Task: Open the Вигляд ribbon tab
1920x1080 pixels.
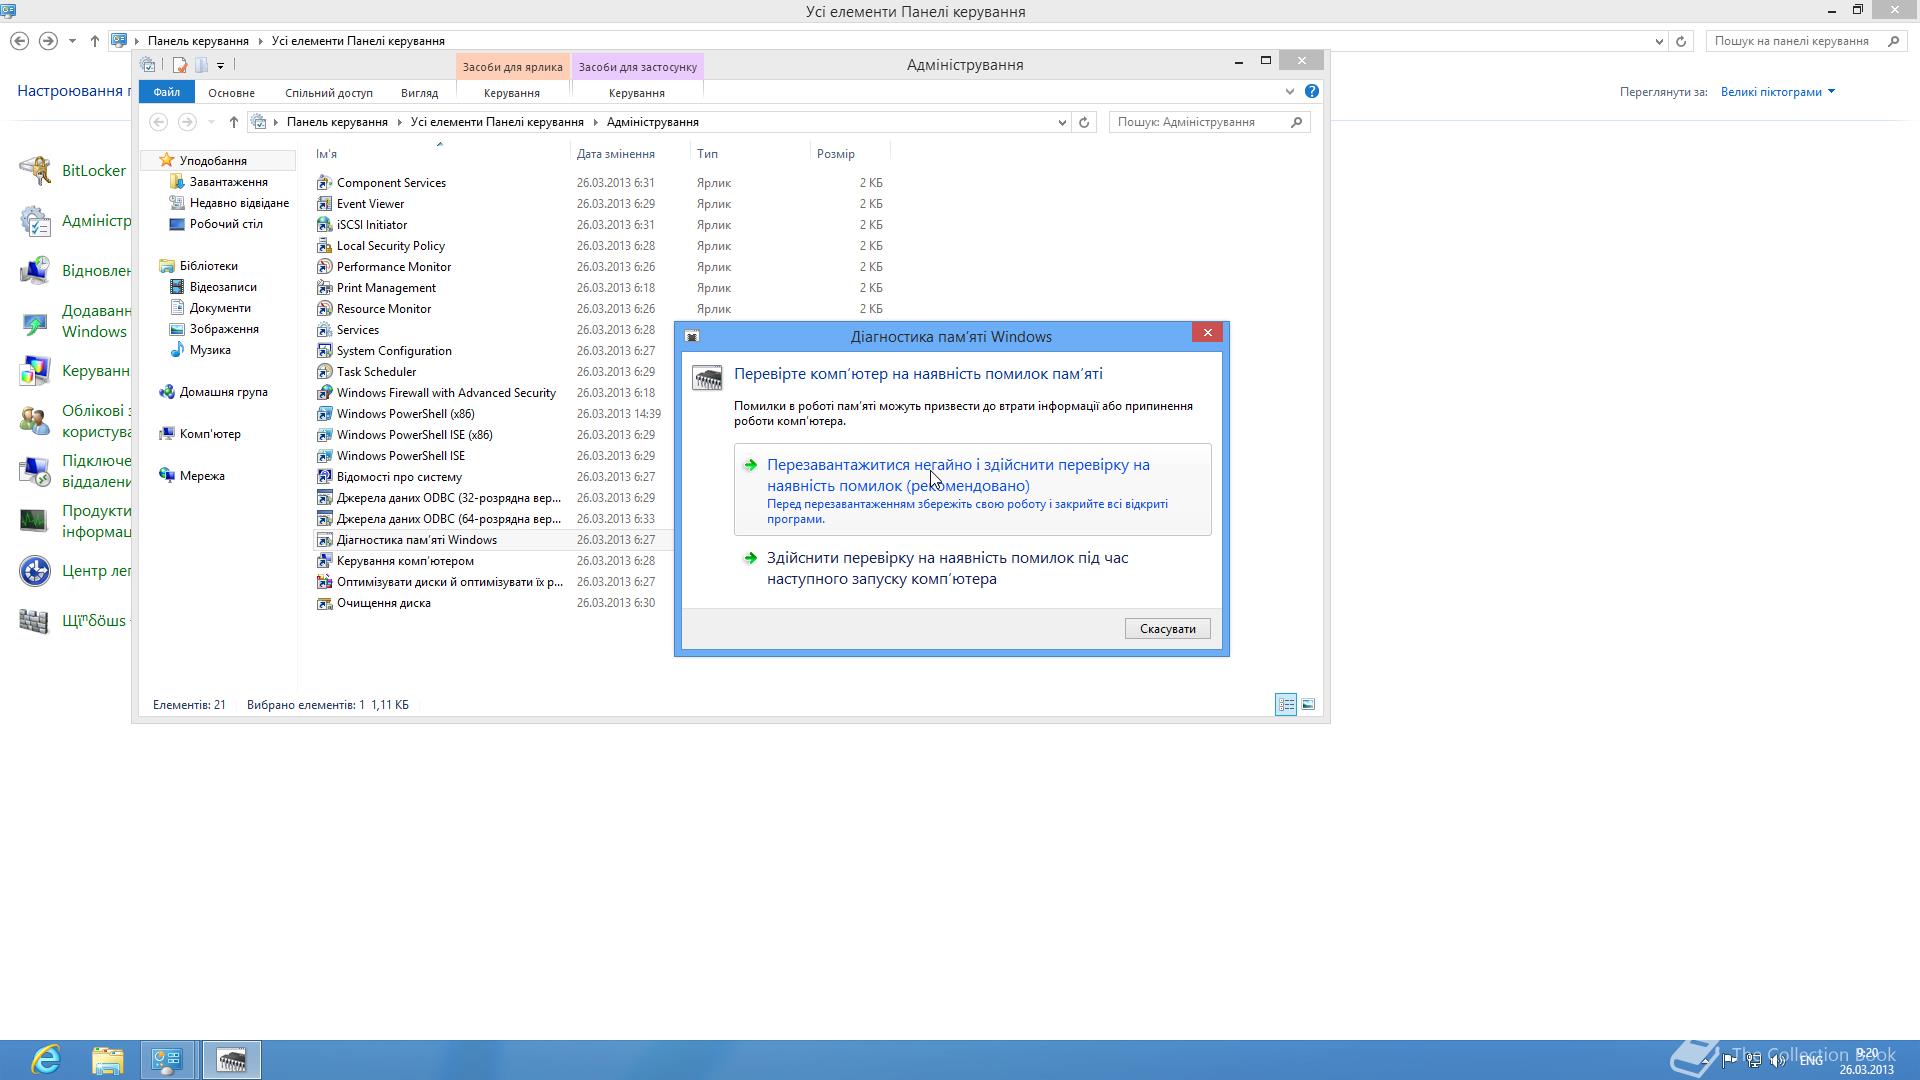Action: [x=419, y=93]
